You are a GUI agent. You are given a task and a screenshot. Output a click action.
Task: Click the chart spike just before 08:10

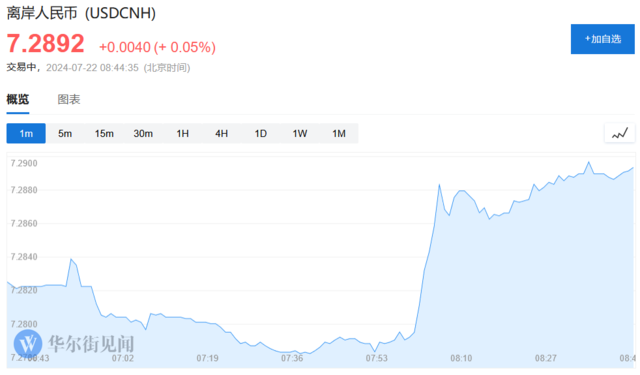click(x=439, y=185)
